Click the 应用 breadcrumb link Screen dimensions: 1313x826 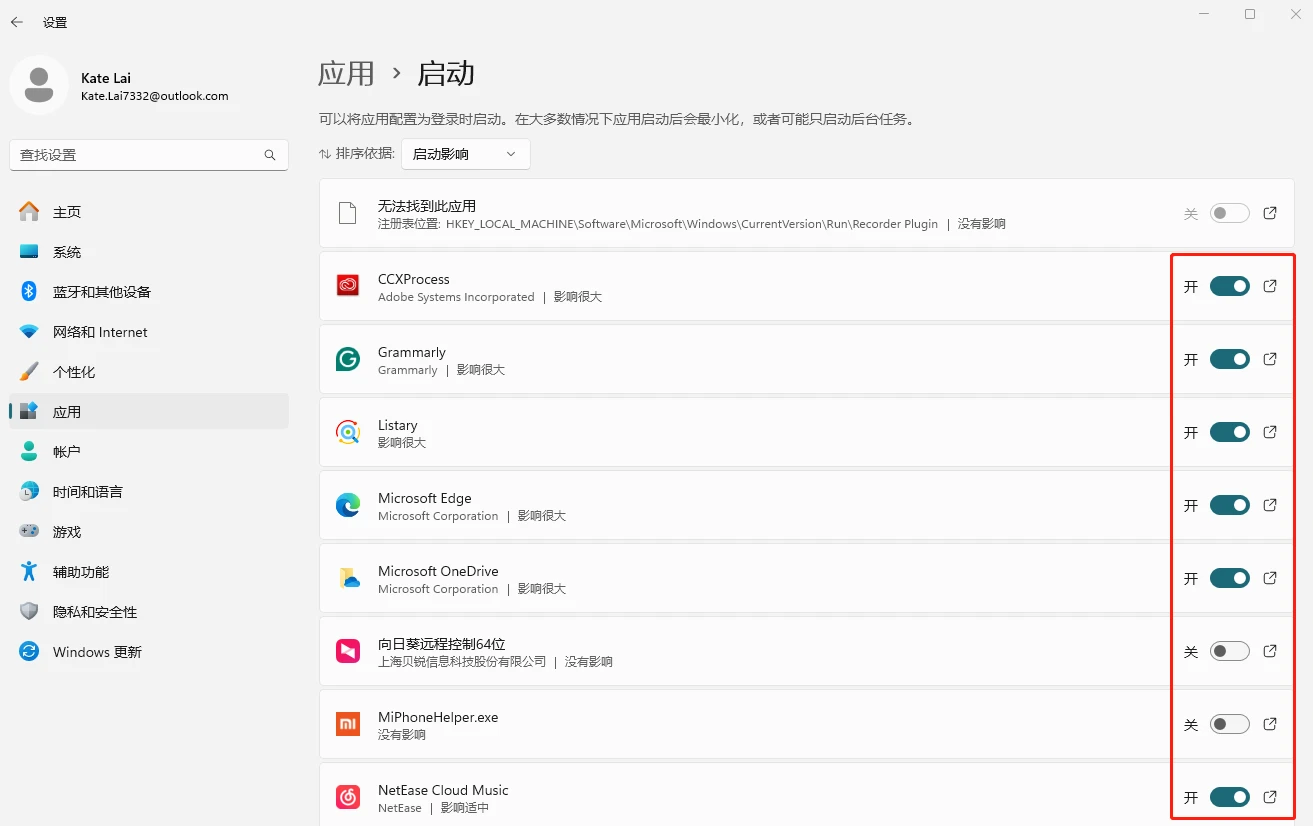click(x=346, y=74)
